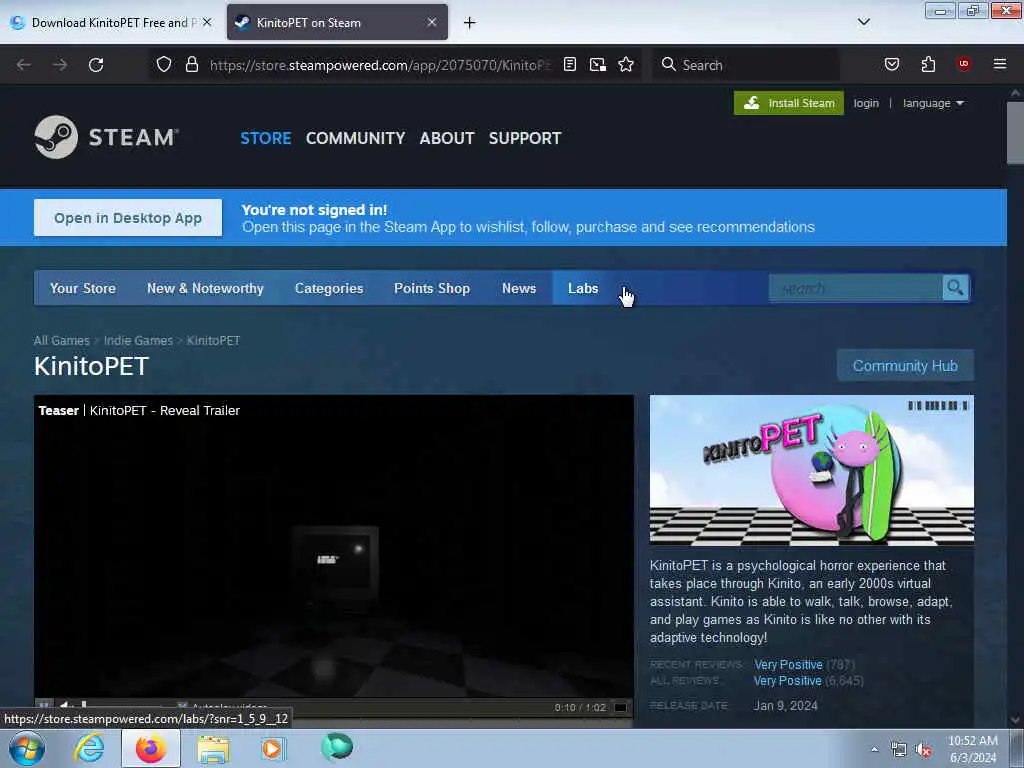The width and height of the screenshot is (1024, 768).
Task: Click picture-in-picture icon in address bar
Action: (598, 64)
